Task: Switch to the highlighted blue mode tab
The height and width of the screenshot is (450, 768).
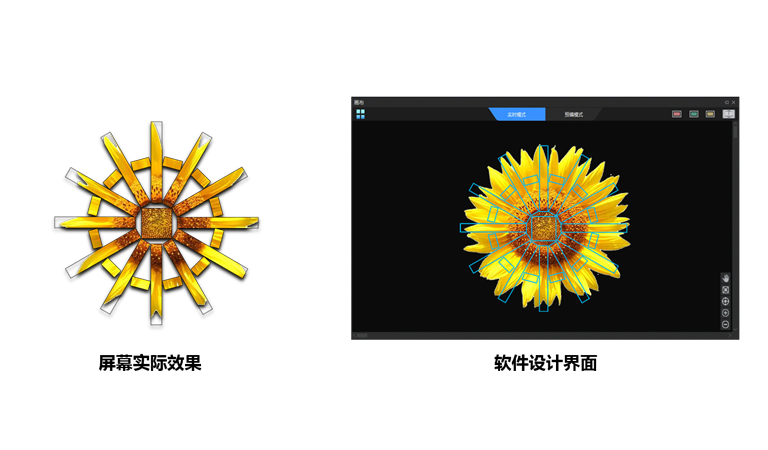Action: (x=517, y=115)
